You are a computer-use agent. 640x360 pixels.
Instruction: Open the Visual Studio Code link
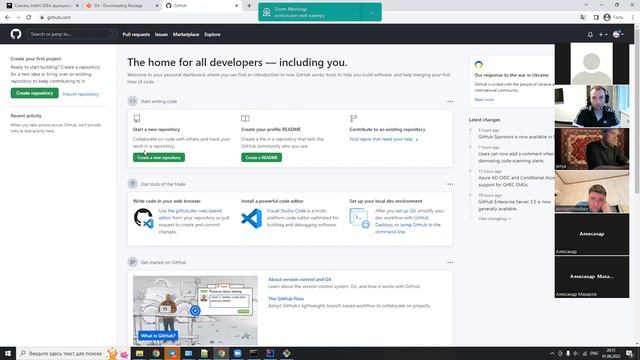pyautogui.click(x=286, y=211)
